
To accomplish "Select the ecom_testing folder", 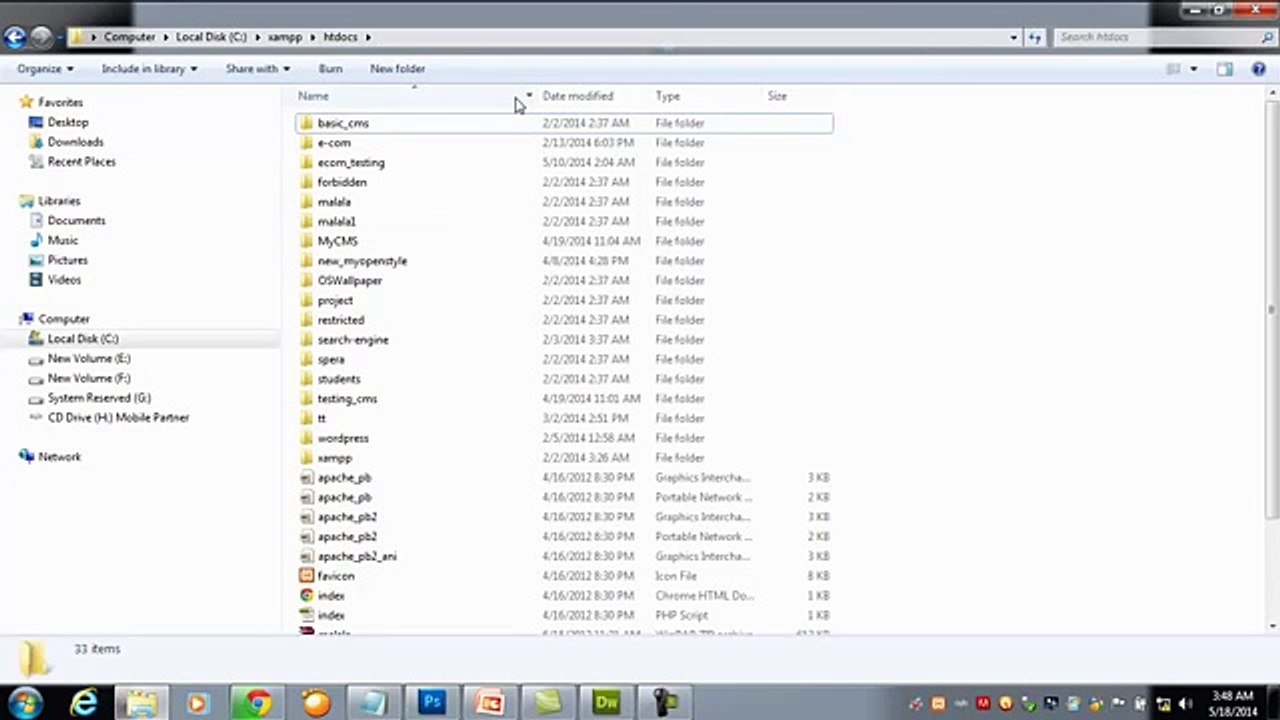I will (351, 162).
